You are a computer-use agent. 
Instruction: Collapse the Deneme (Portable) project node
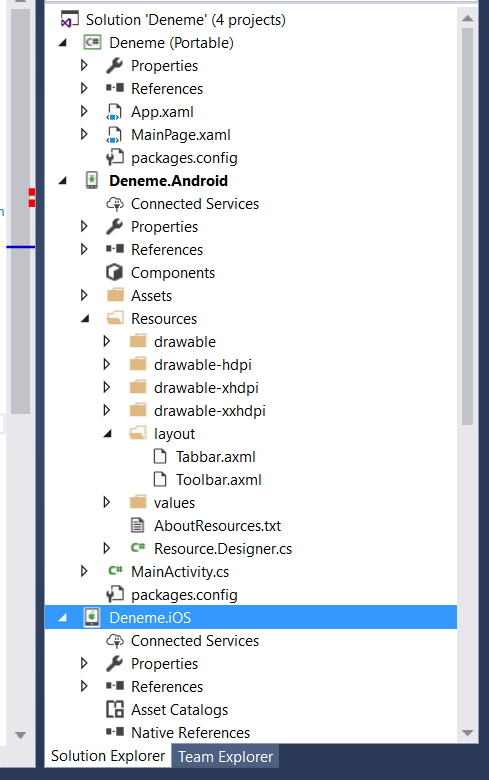tap(63, 43)
